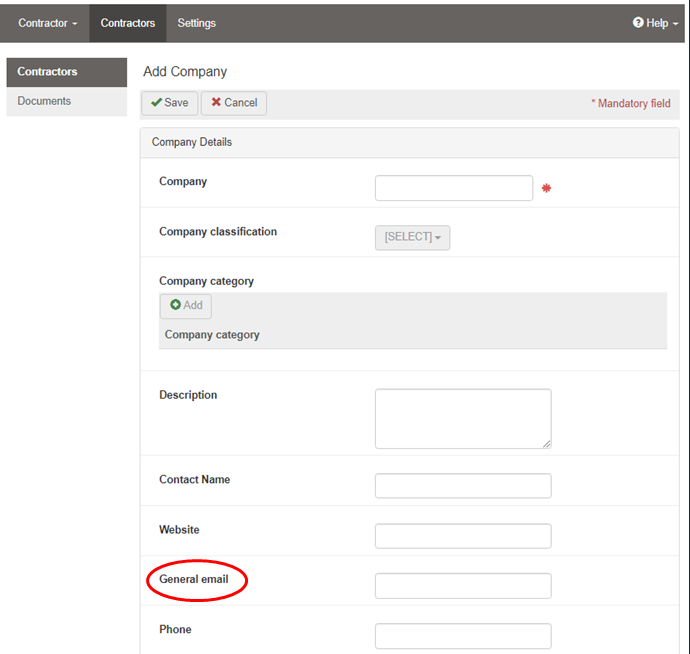This screenshot has width=690, height=654.
Task: Expand the Company classification SELECT dropdown
Action: 412,237
